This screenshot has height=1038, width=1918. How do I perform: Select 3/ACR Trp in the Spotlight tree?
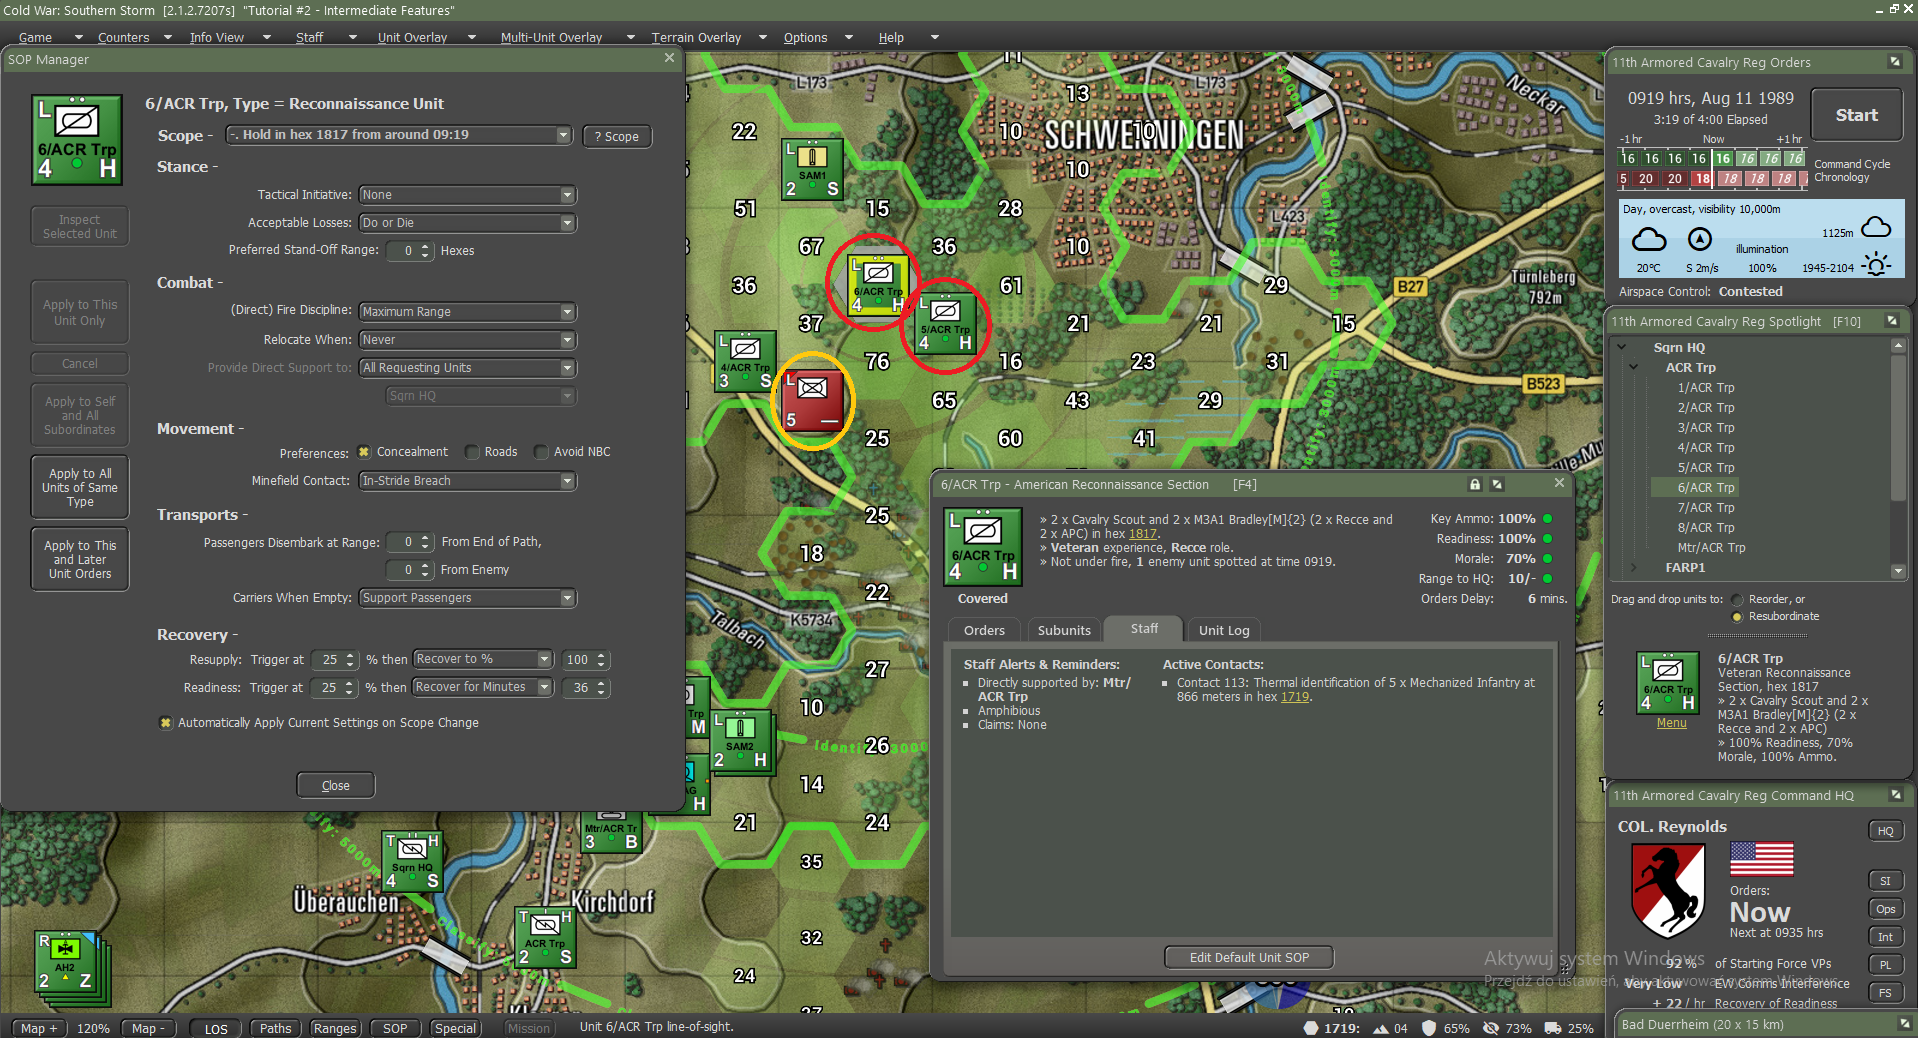[1706, 428]
